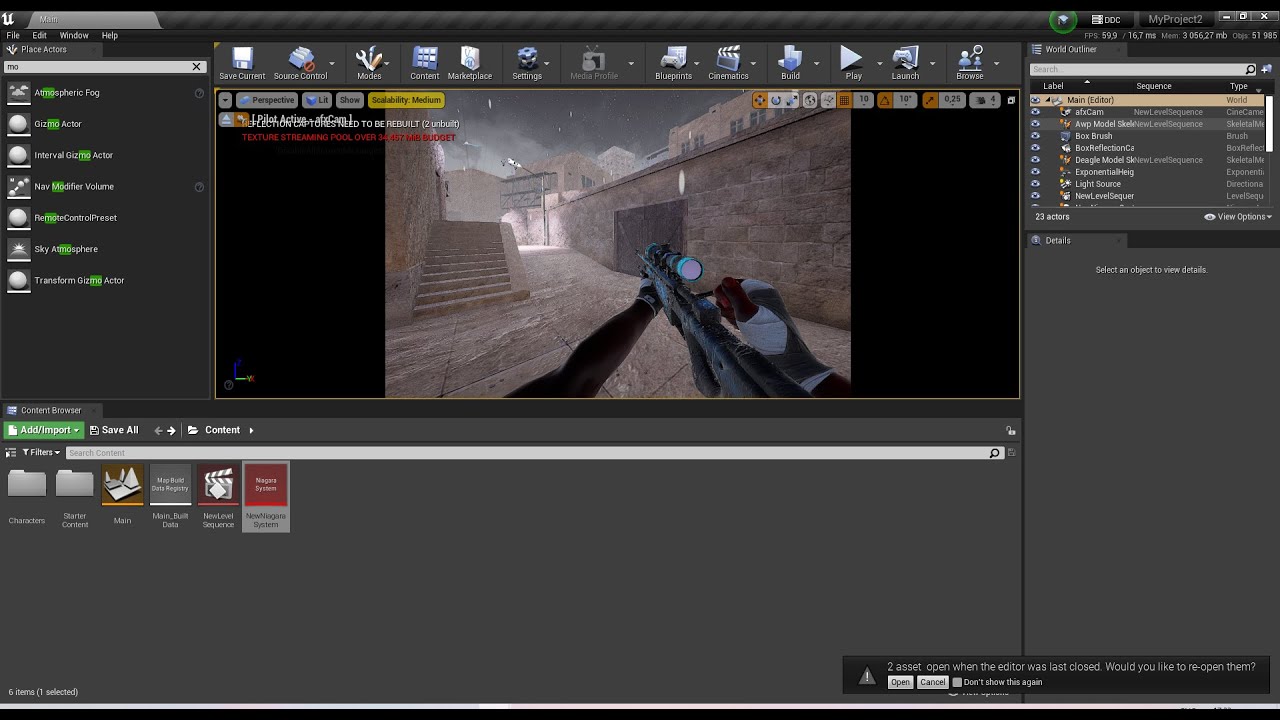Open the Help menu
This screenshot has height=720, width=1280.
(x=109, y=35)
